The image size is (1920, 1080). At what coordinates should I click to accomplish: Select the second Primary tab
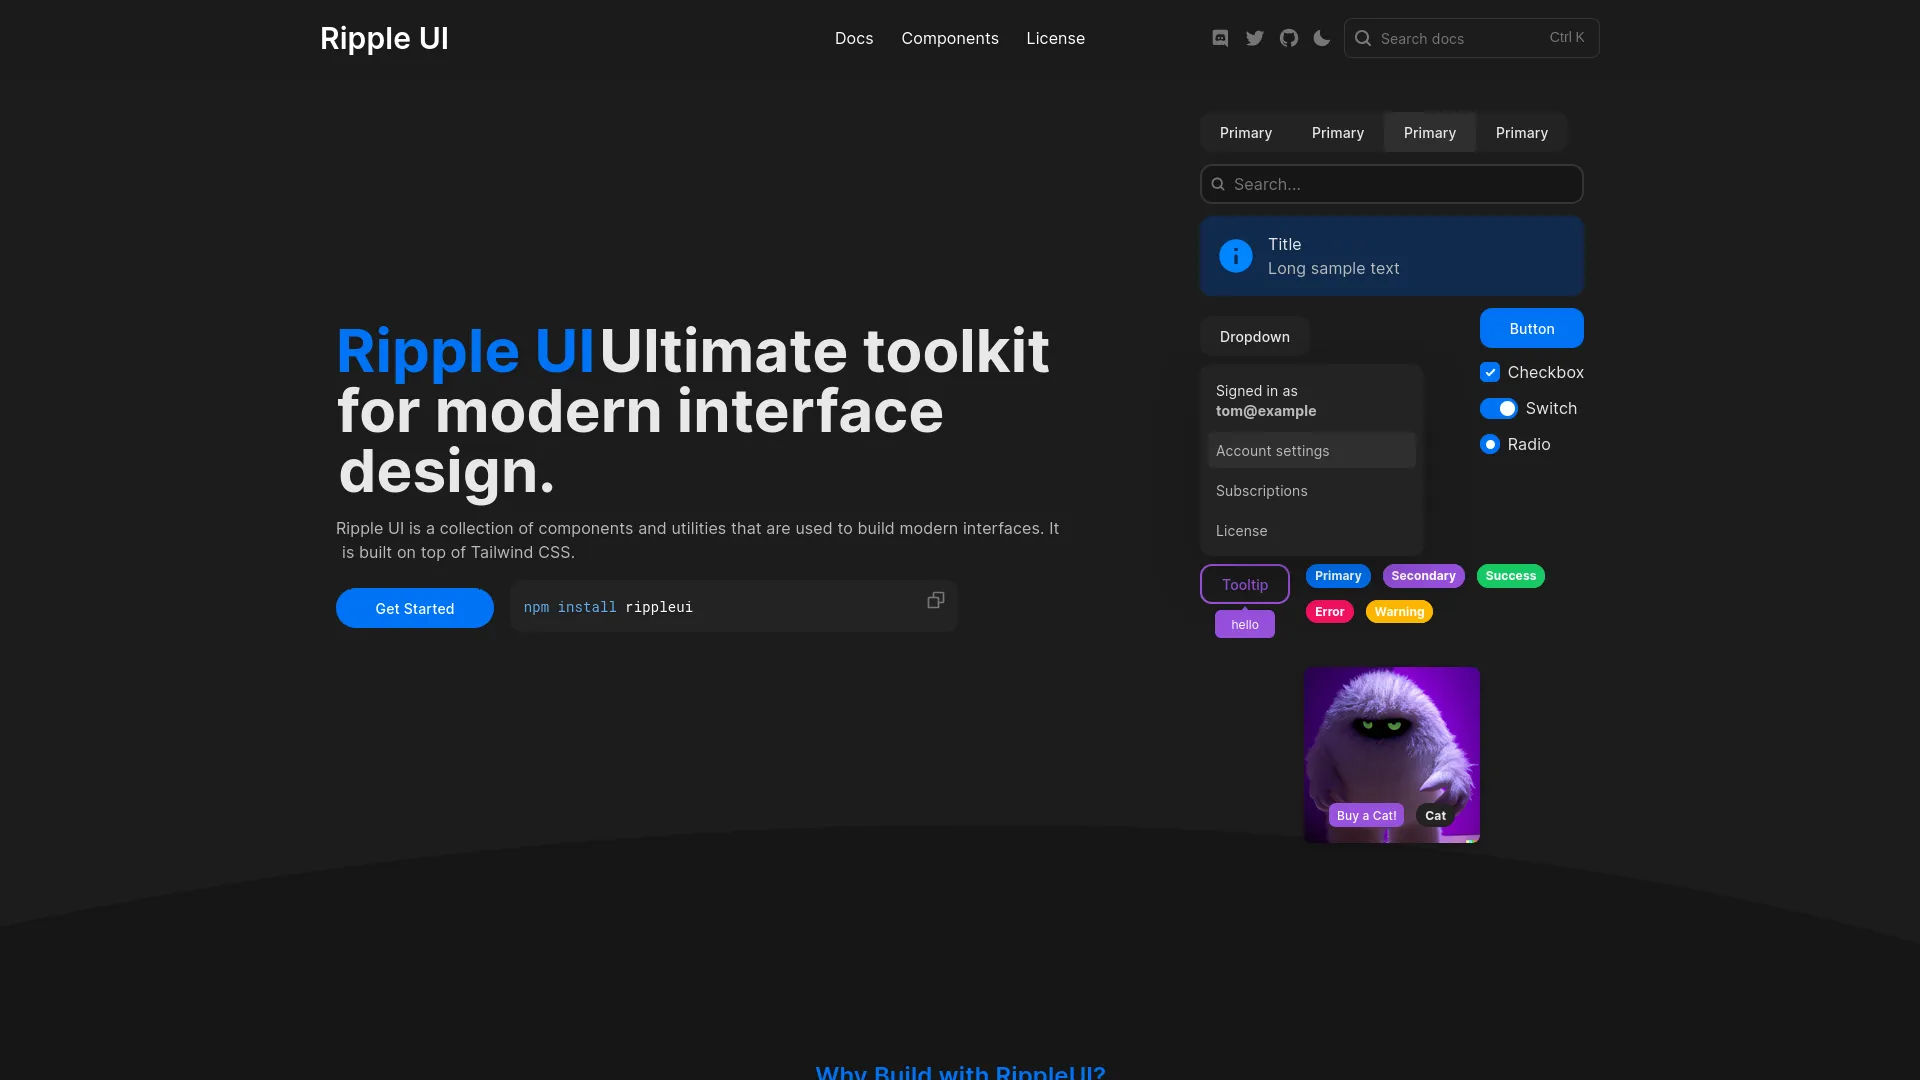(x=1338, y=133)
